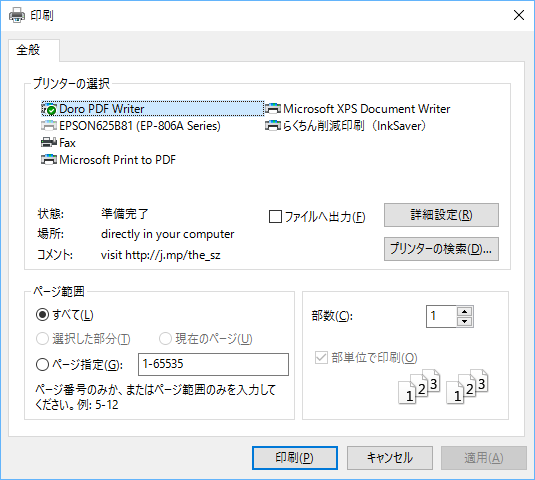This screenshot has height=480, width=535.
Task: Select Microsoft XPS Document Writer icon
Action: [x=273, y=109]
